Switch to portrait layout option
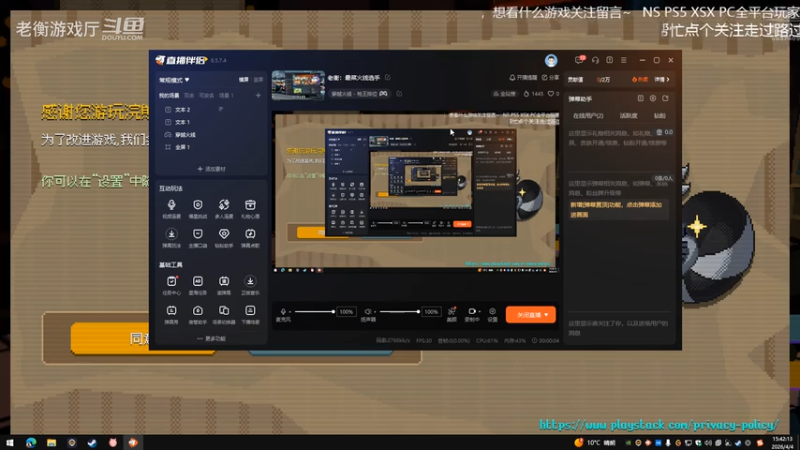This screenshot has height=450, width=800. pyautogui.click(x=258, y=80)
